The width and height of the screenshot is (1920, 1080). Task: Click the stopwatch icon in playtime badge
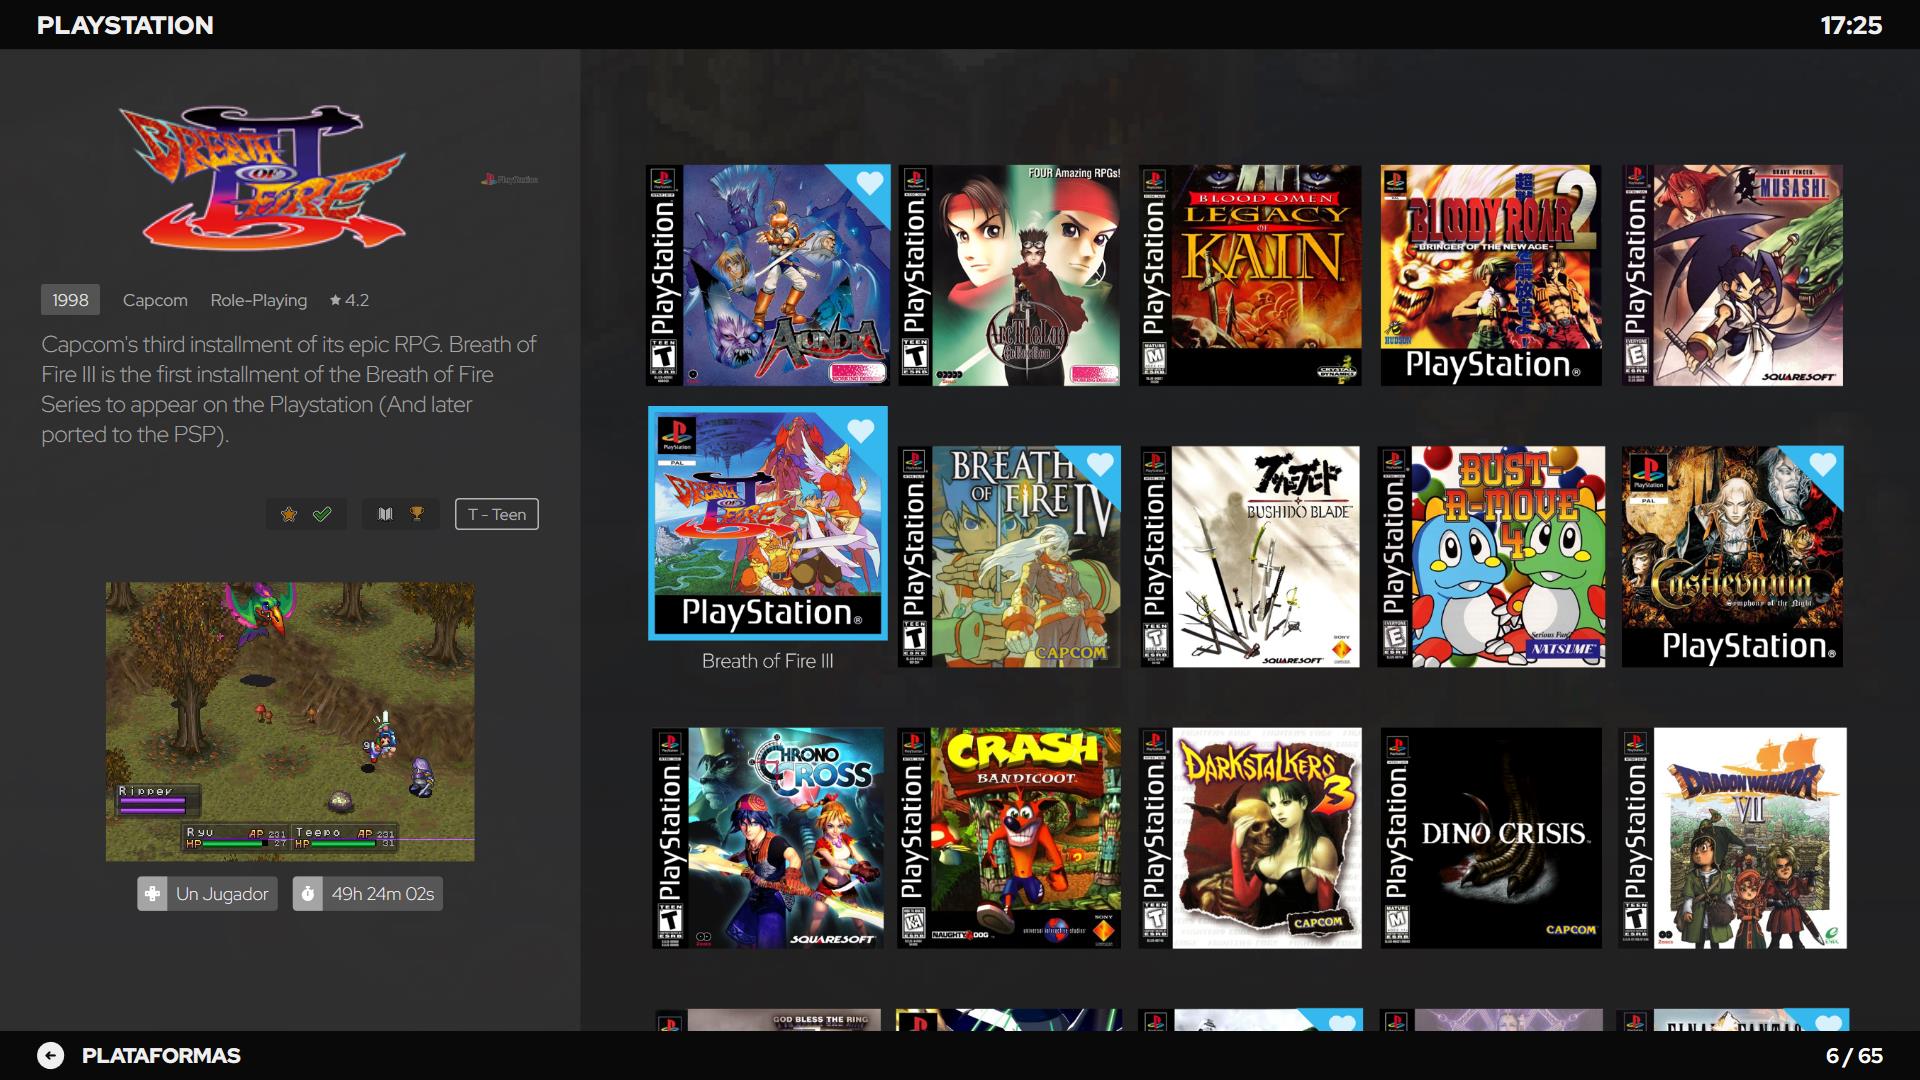pyautogui.click(x=308, y=894)
